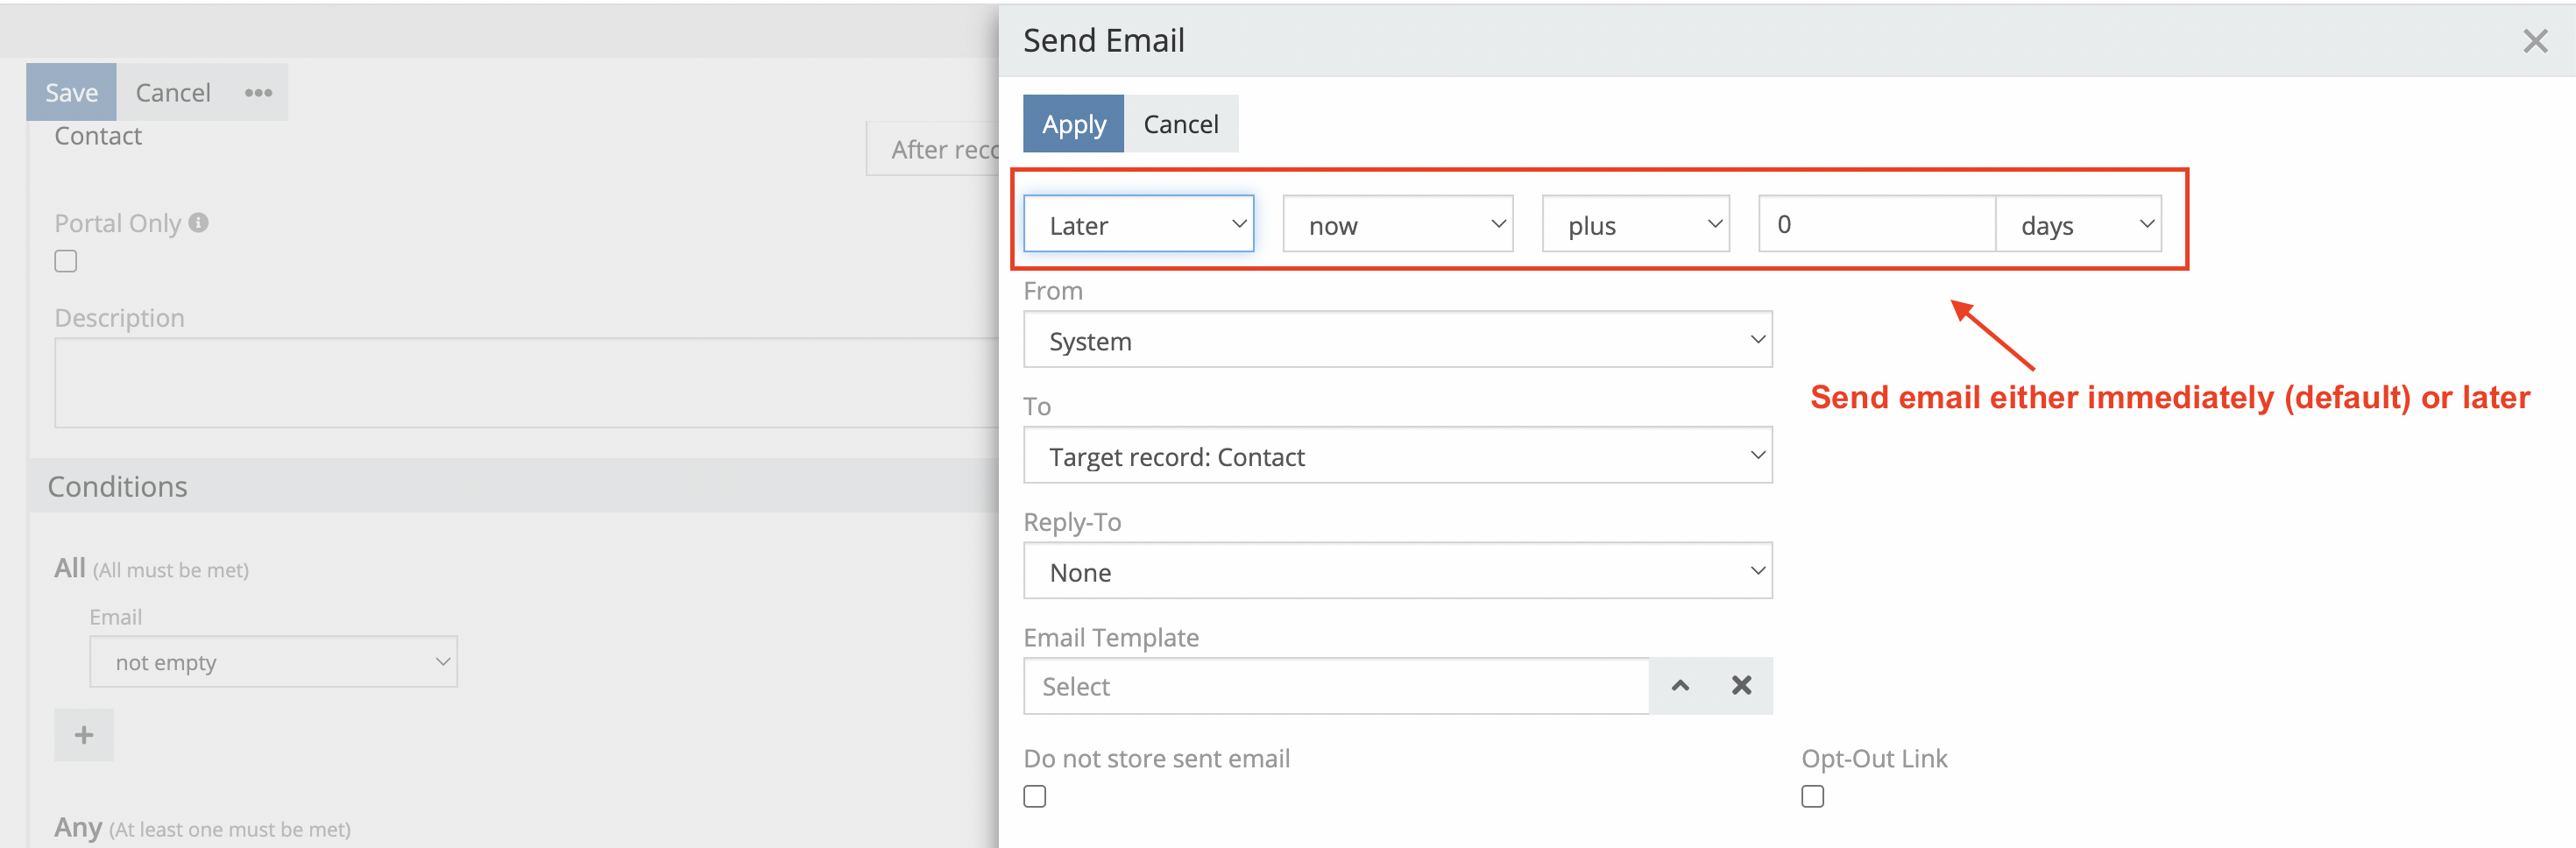Open the plus operator dropdown
This screenshot has width=2576, height=848.
pyautogui.click(x=1635, y=223)
